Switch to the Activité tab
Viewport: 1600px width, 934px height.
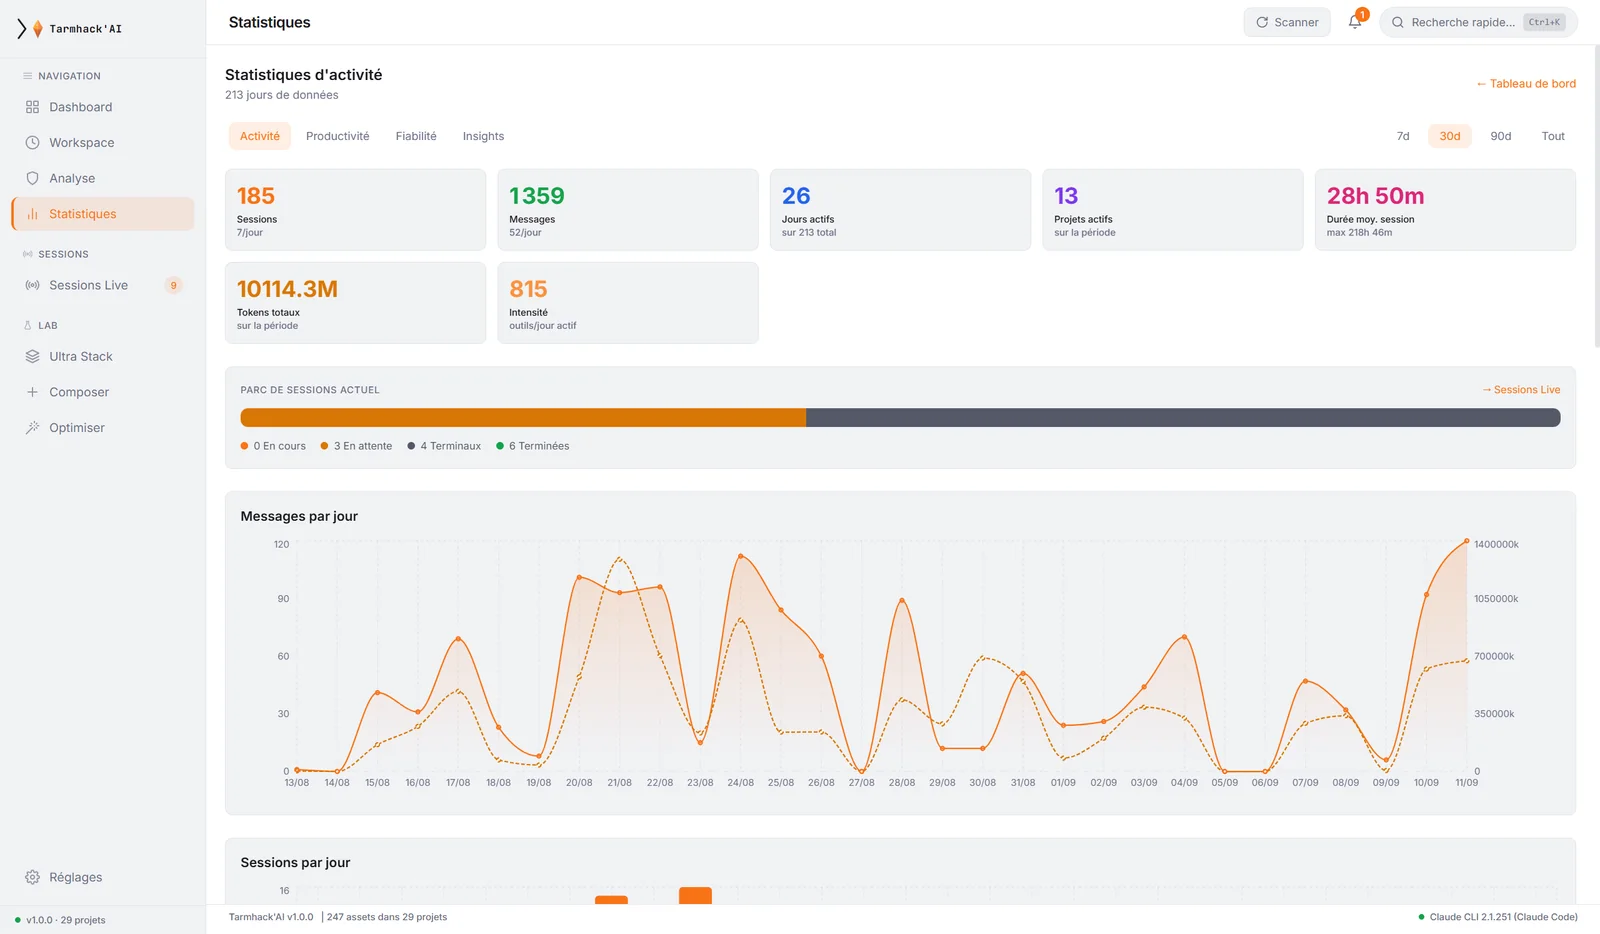259,136
